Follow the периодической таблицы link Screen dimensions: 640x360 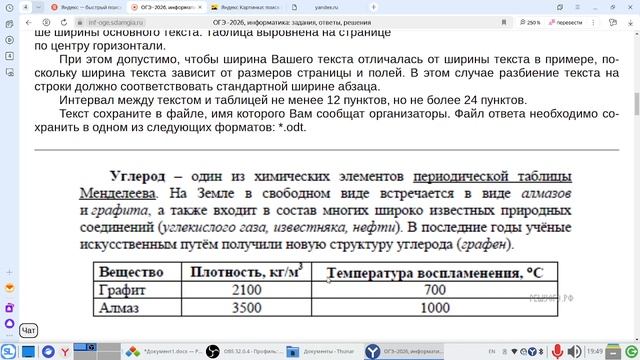[x=492, y=176]
